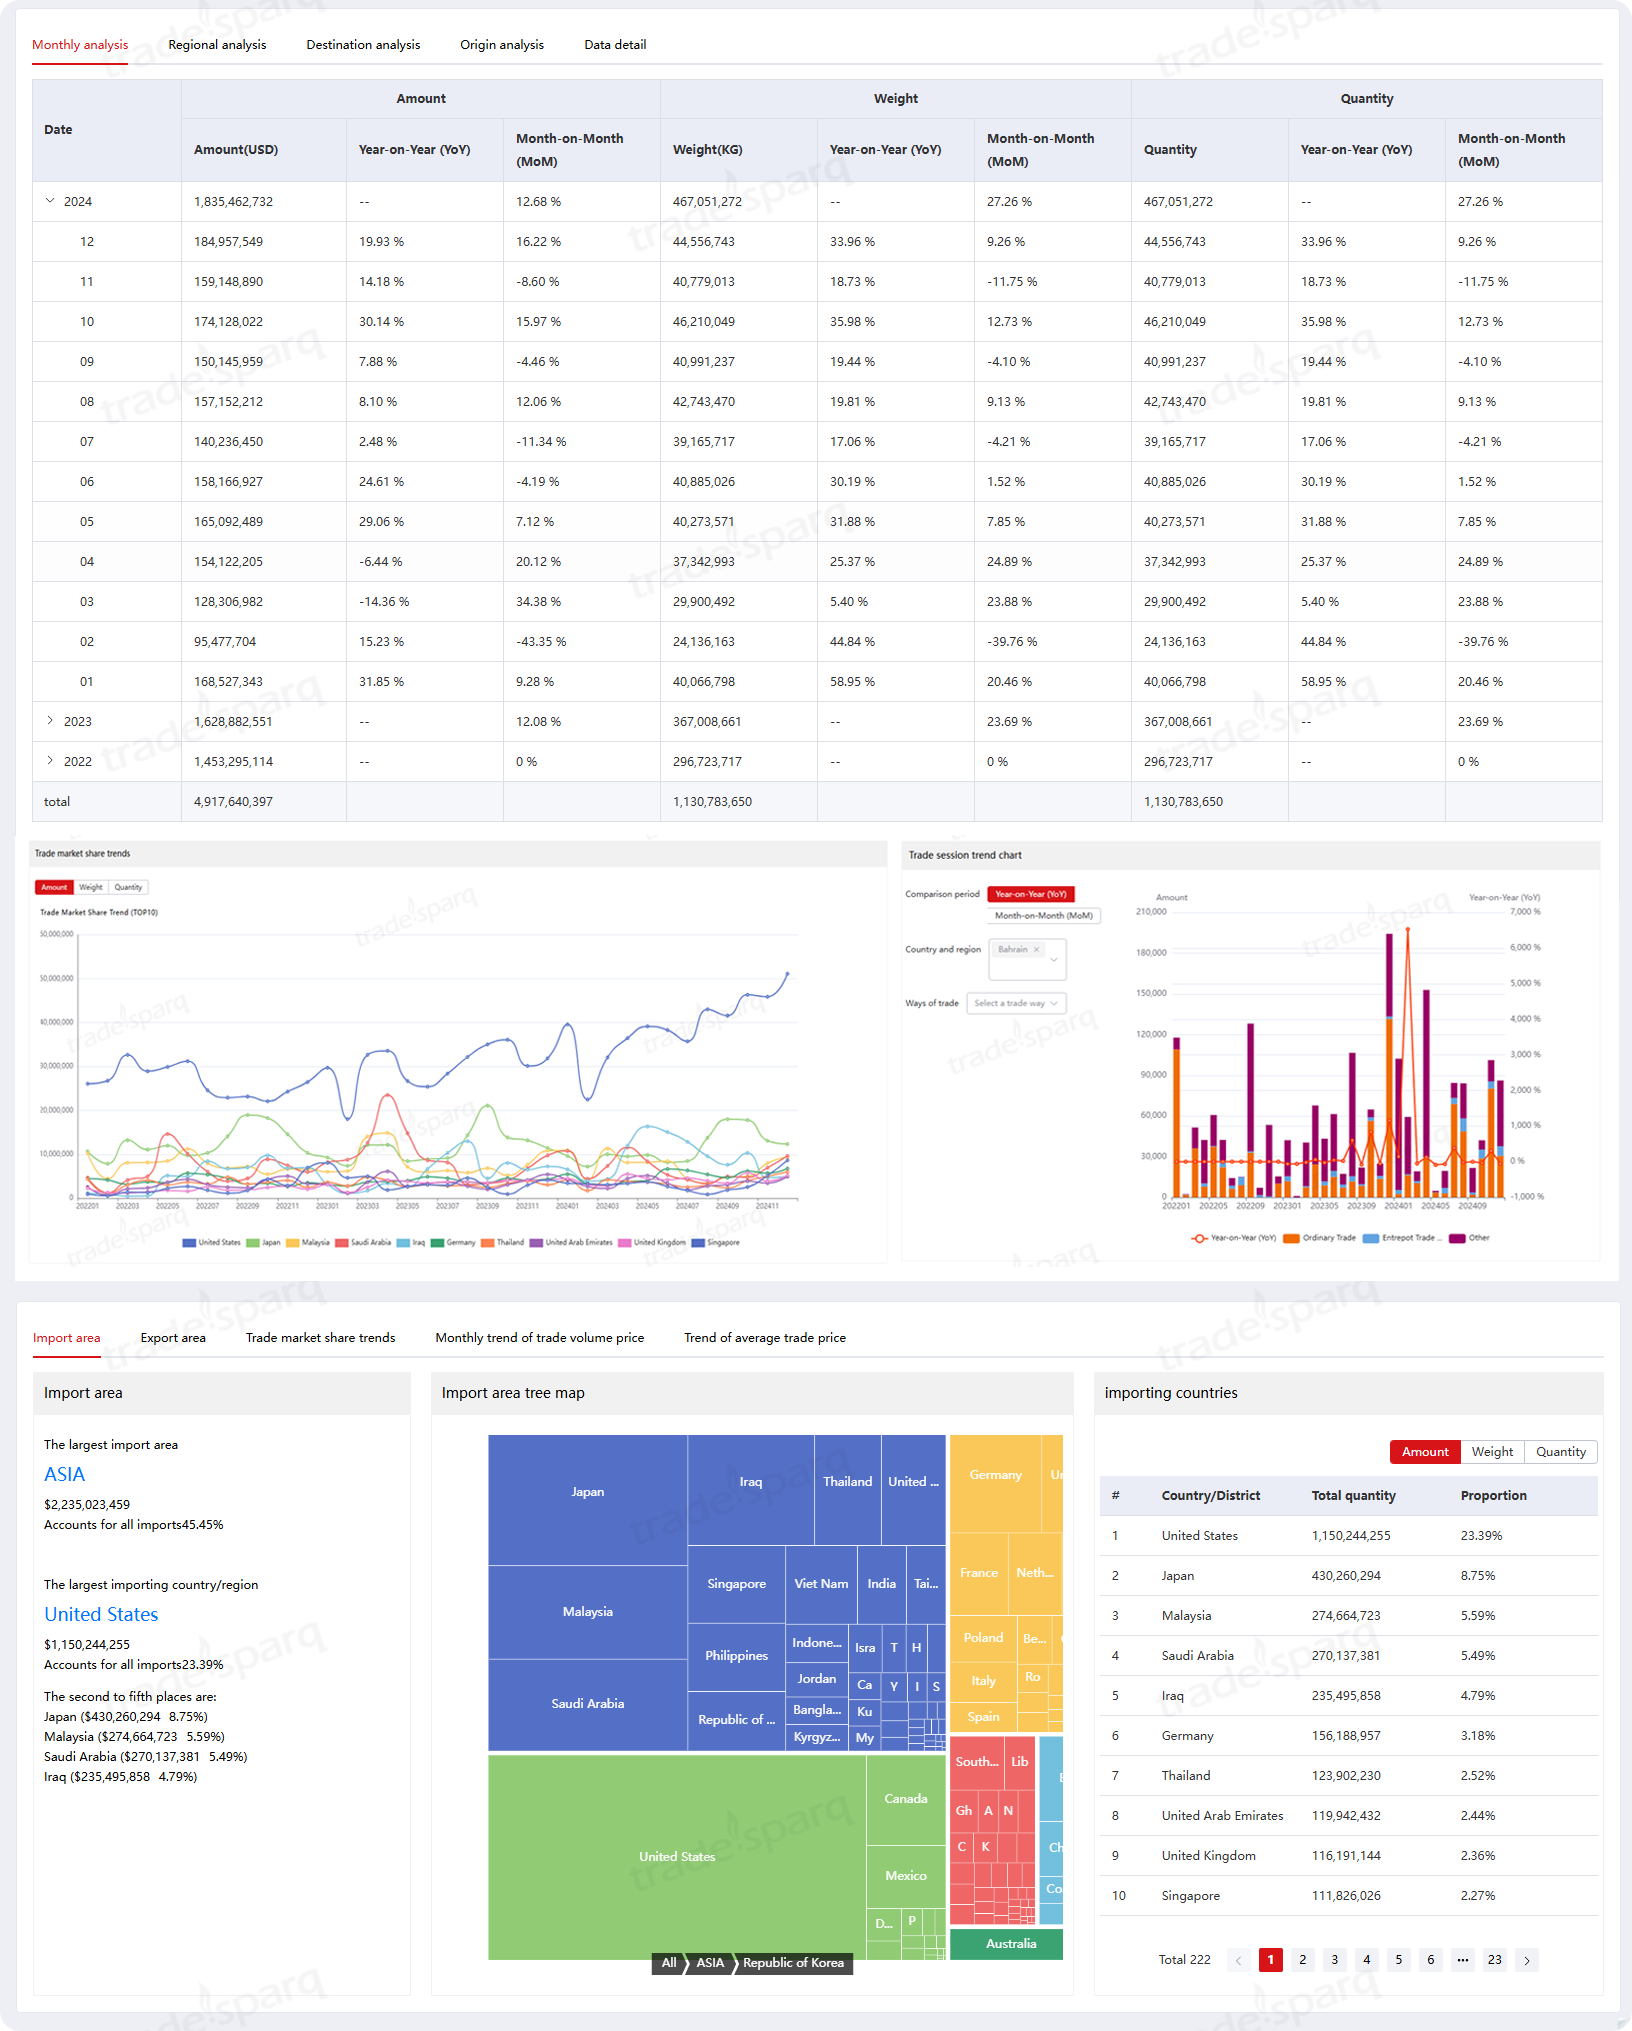Go to next page of importing countries
Viewport: 1632px width, 2031px height.
point(1526,1960)
